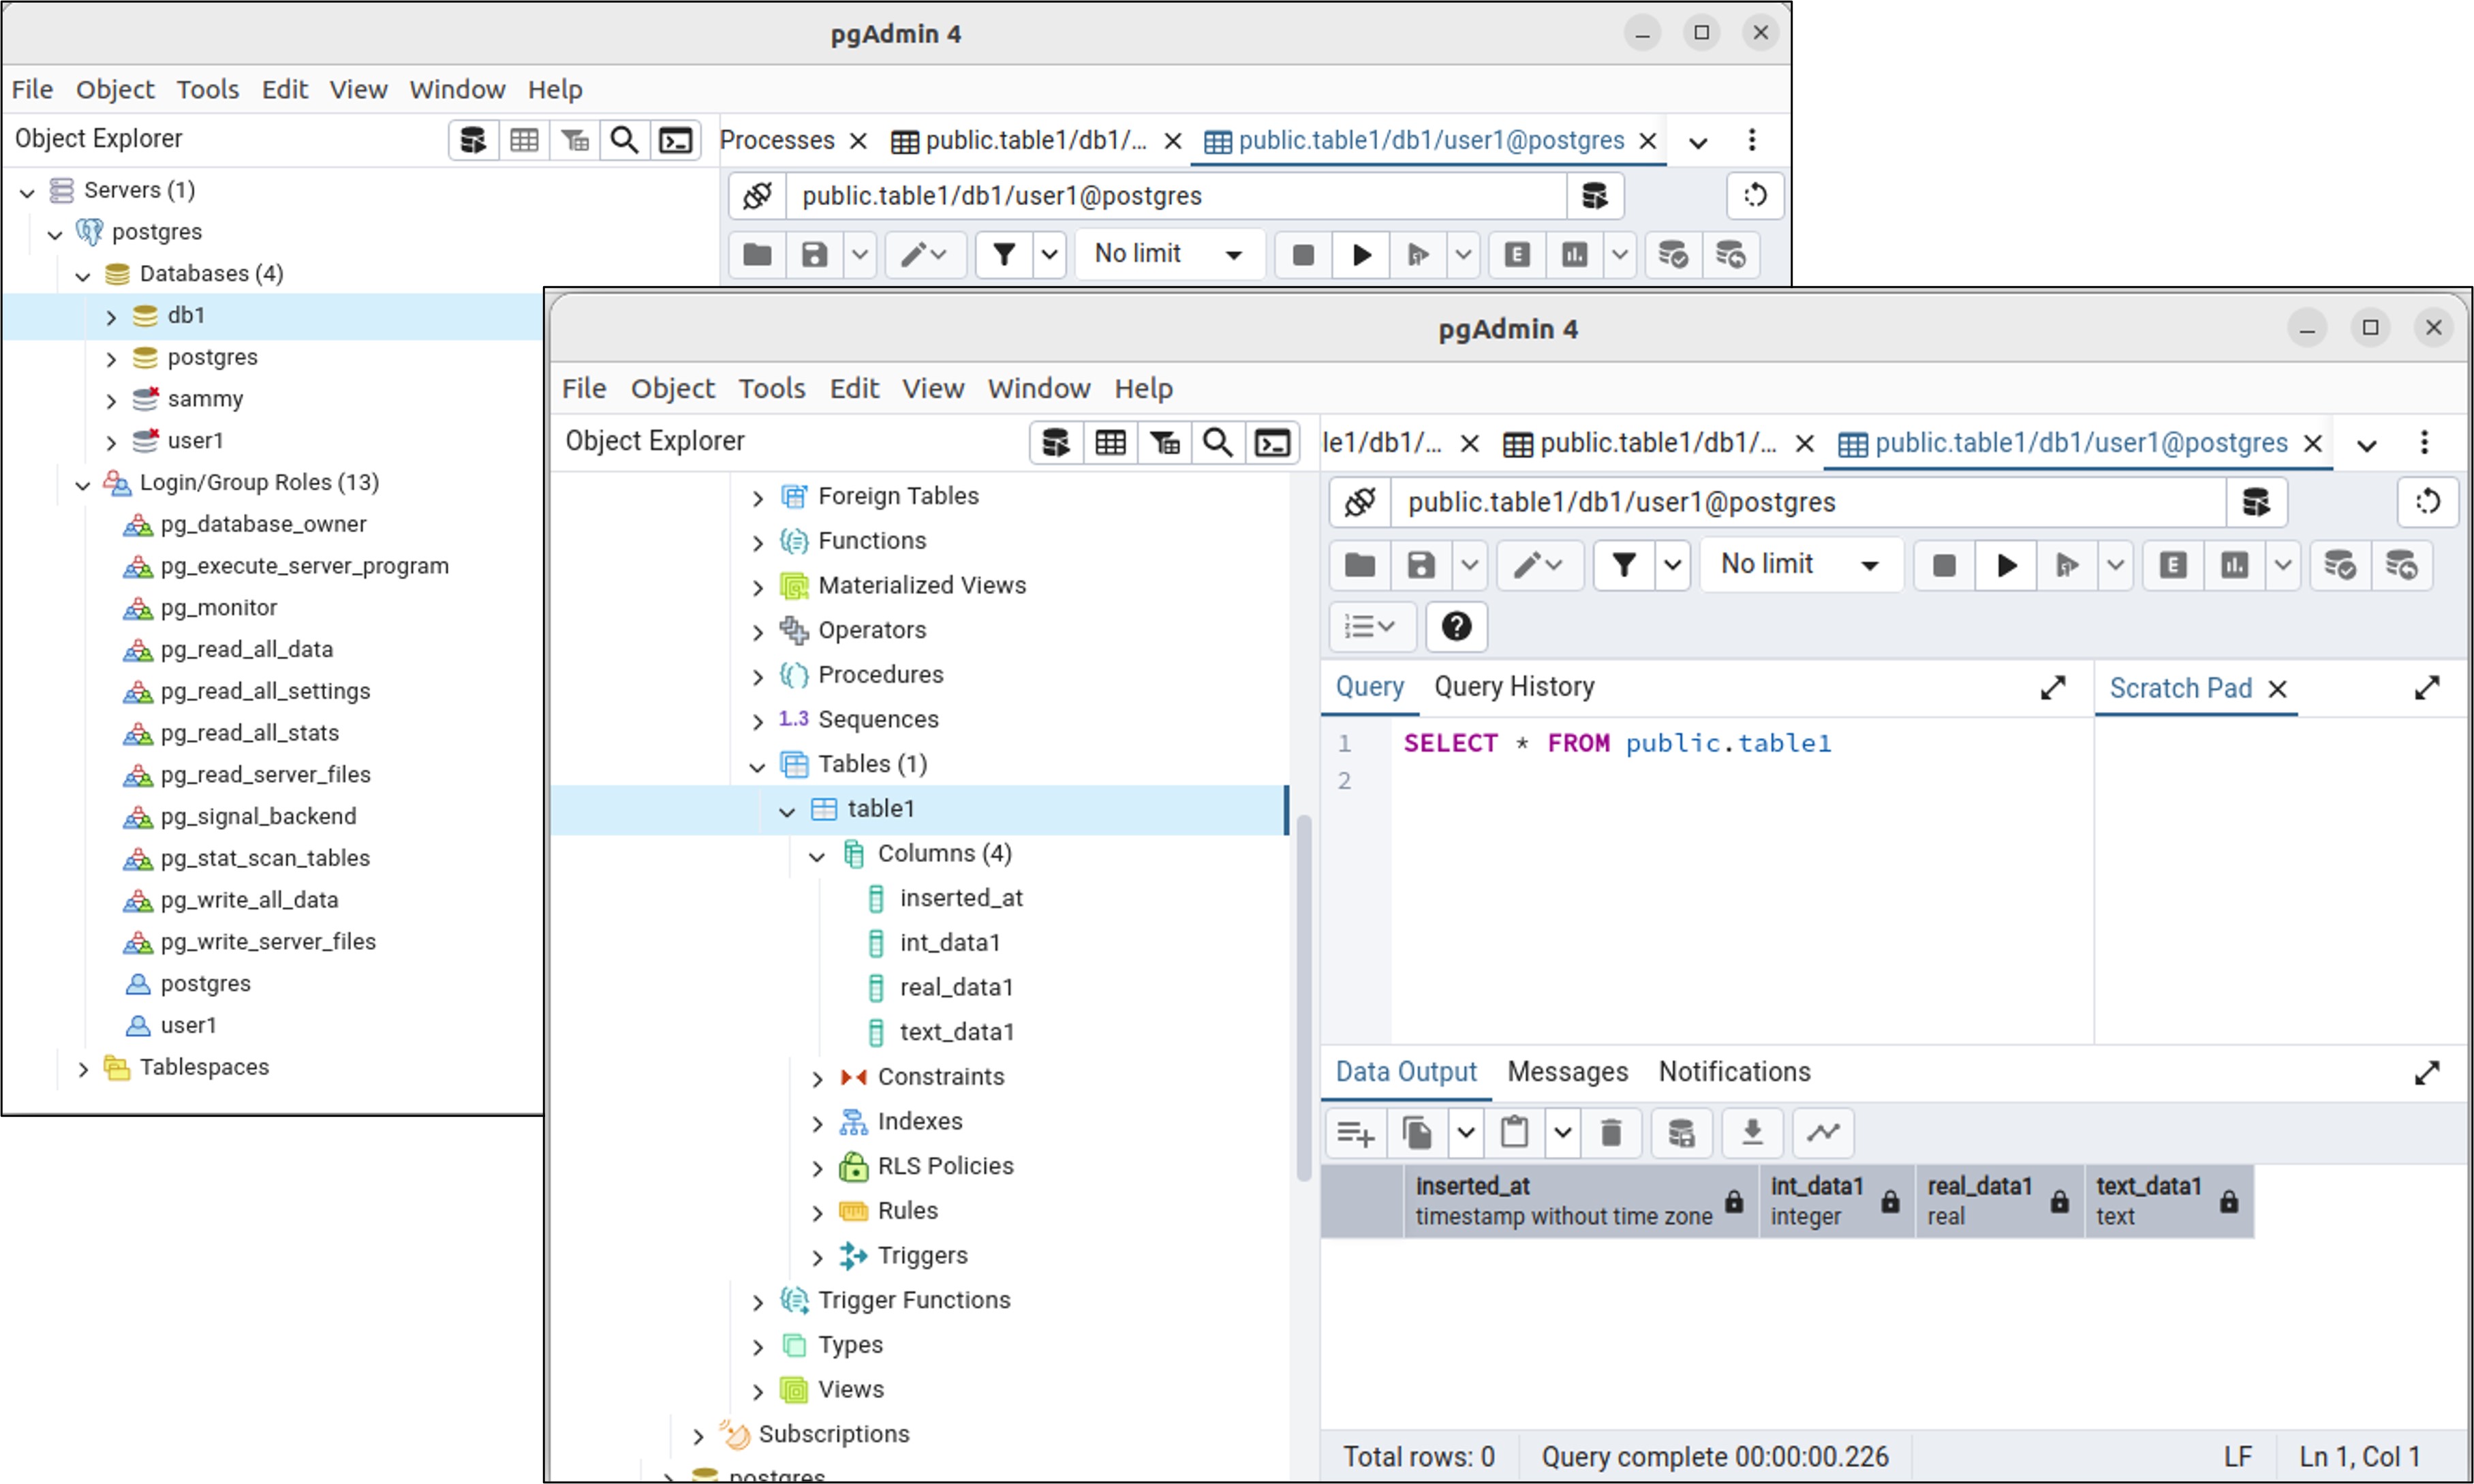This screenshot has width=2474, height=1484.
Task: Toggle the connection status icon beside connection field
Action: (x=1360, y=502)
